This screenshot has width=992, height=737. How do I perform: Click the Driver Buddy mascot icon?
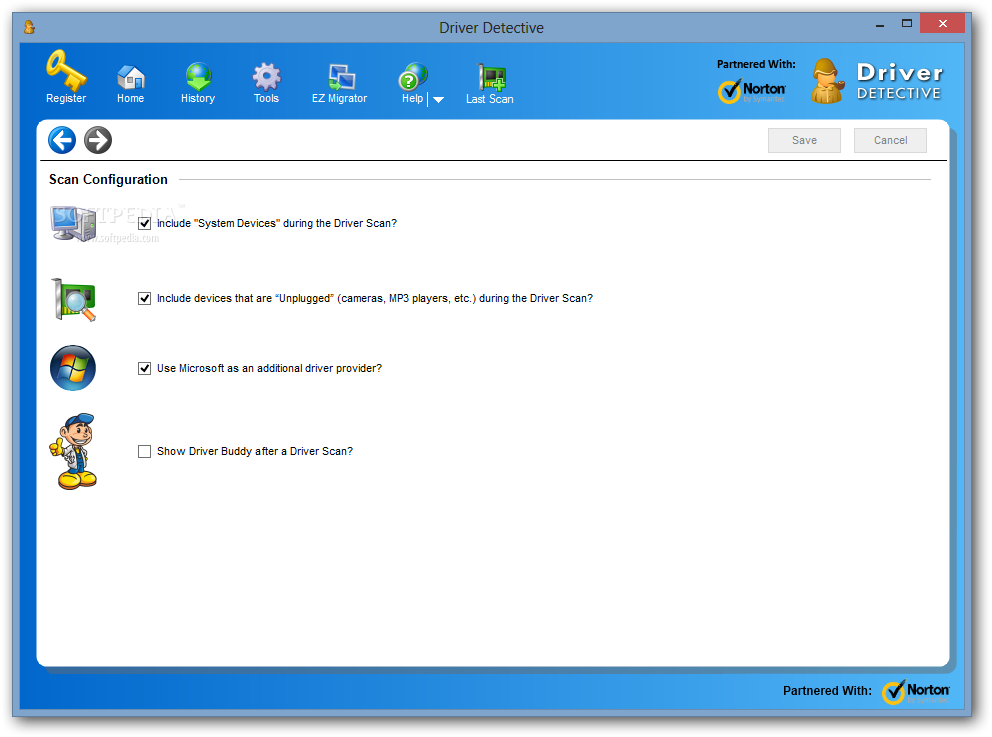click(73, 451)
